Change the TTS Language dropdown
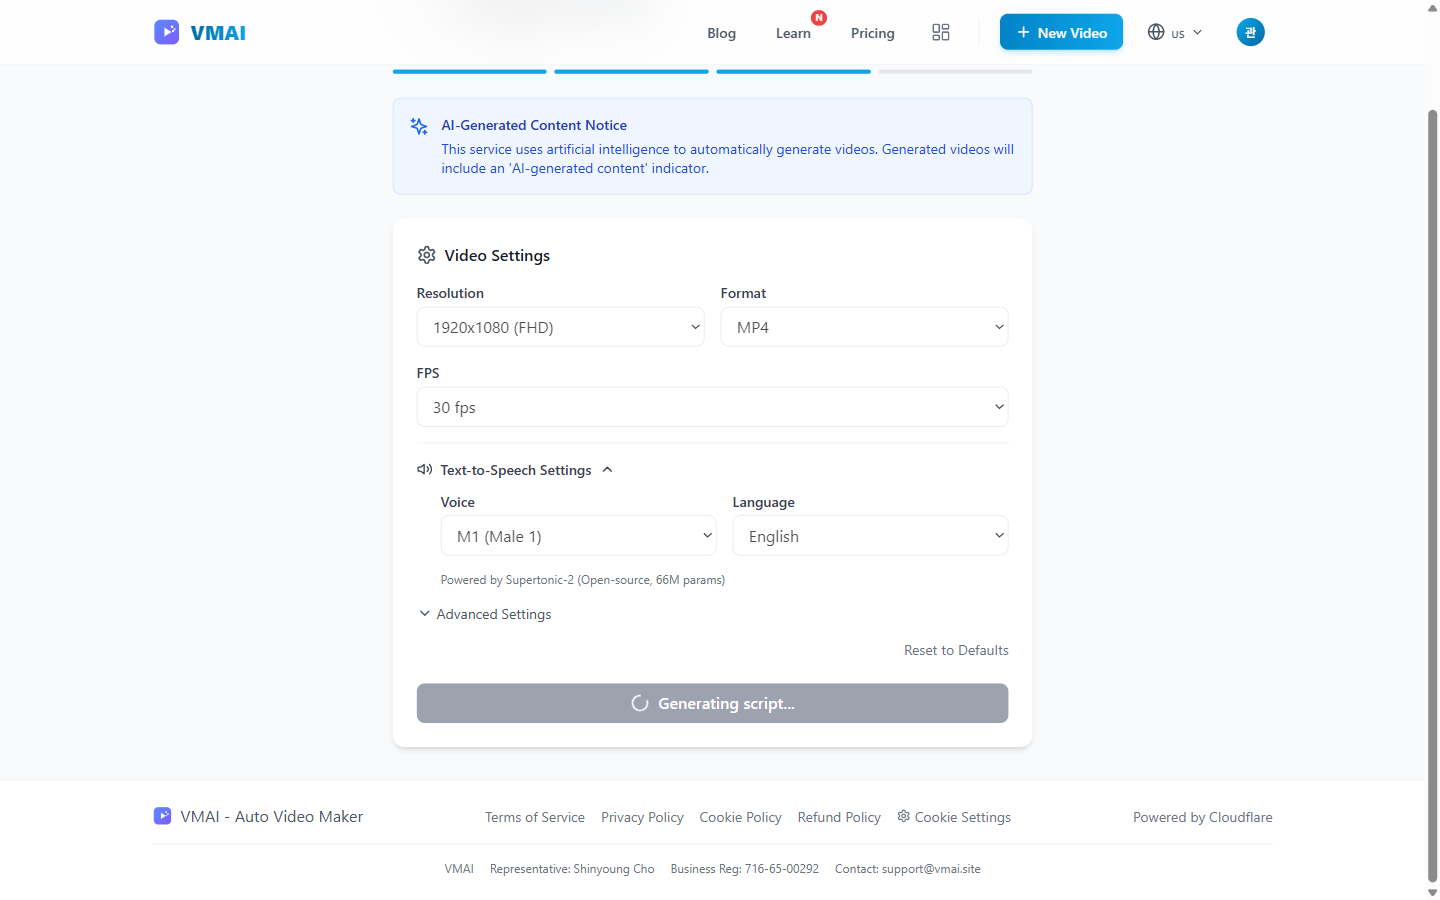 pos(870,536)
